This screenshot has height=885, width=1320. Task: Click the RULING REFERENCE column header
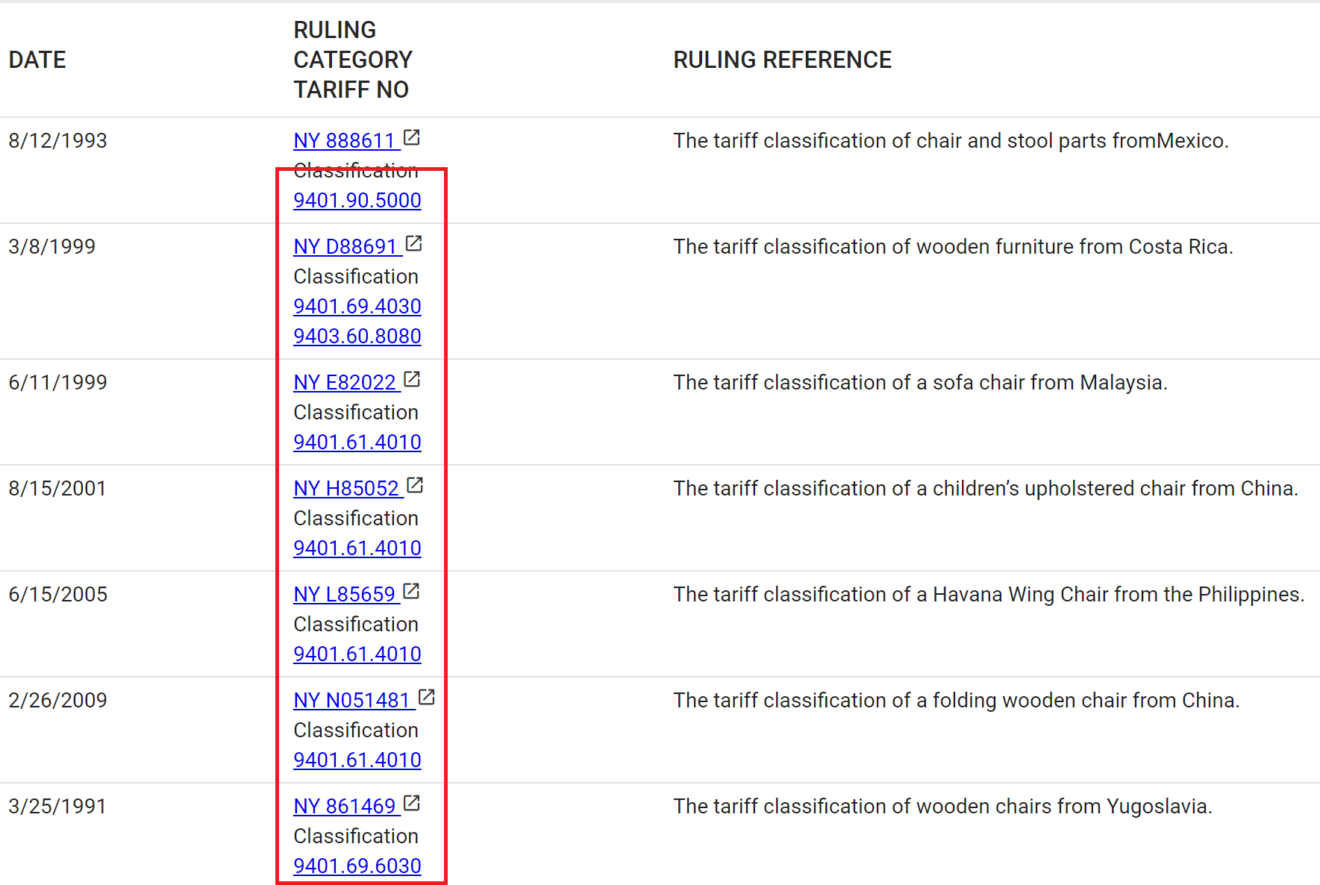point(782,59)
